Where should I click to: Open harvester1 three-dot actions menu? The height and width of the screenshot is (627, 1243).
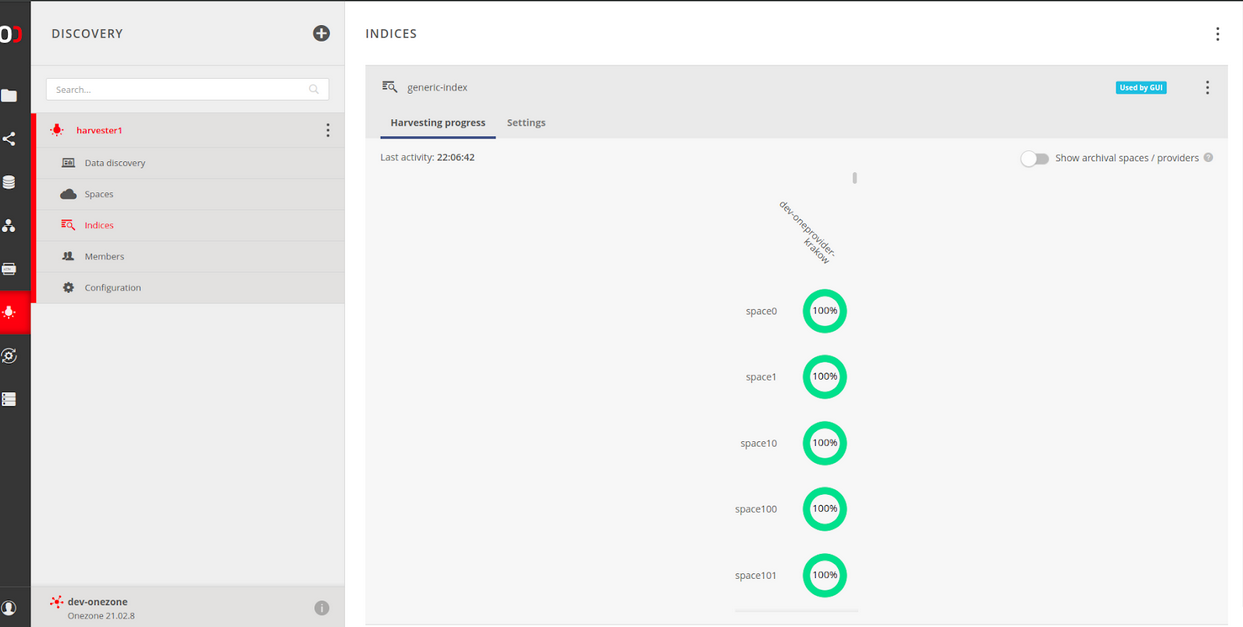pos(328,131)
